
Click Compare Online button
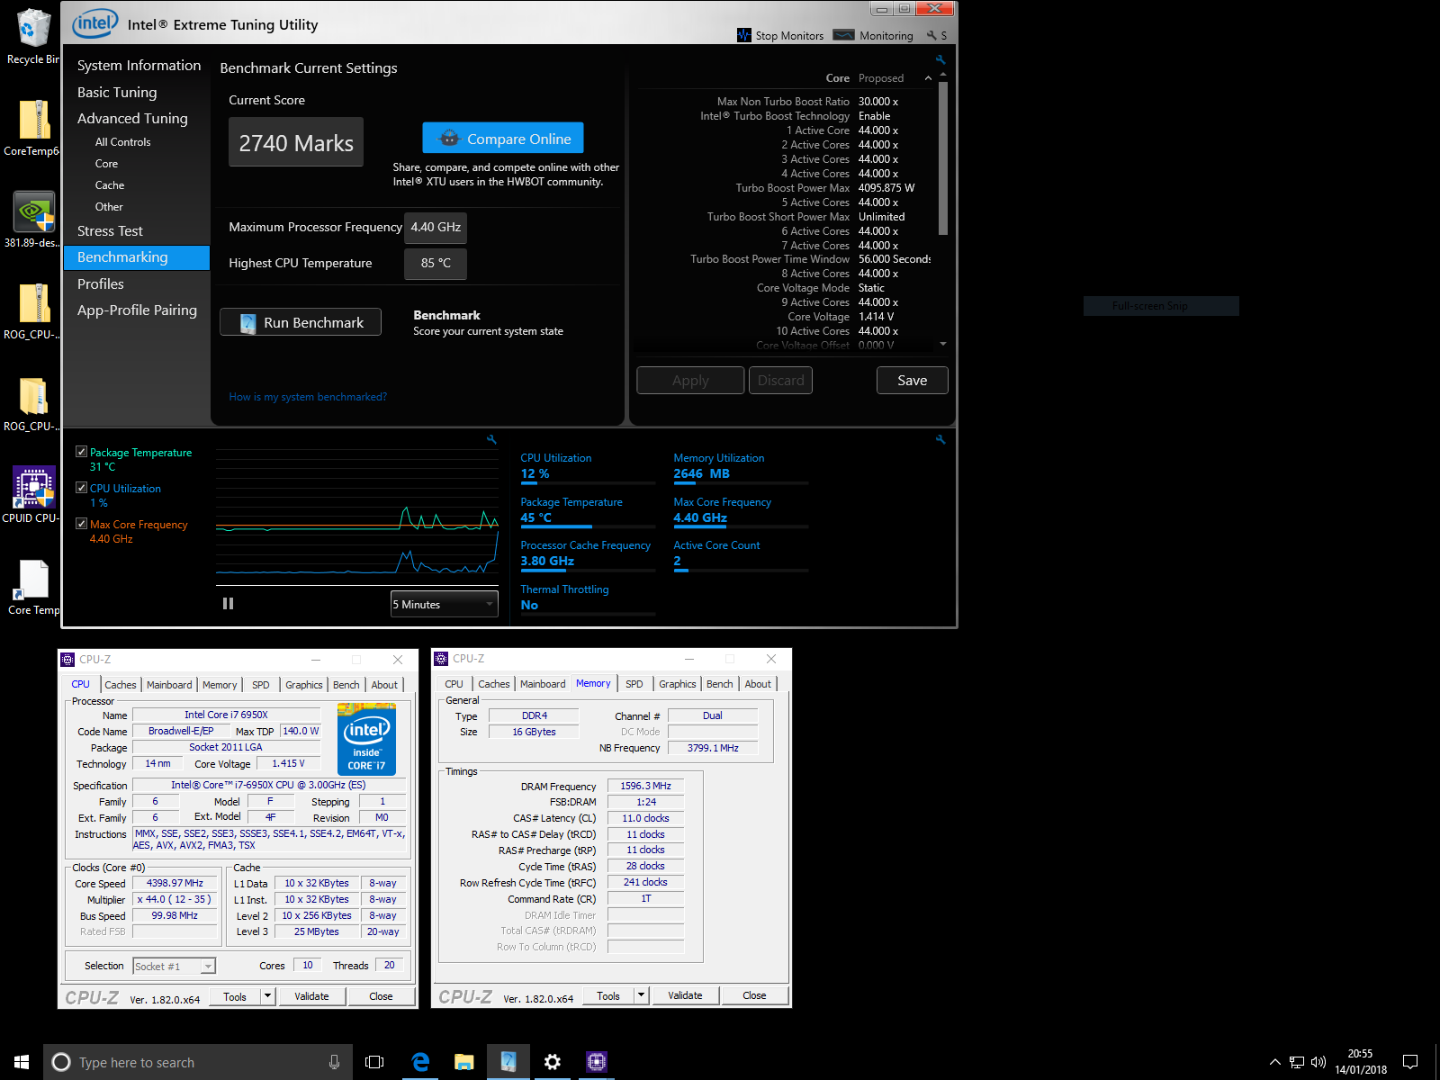click(503, 138)
